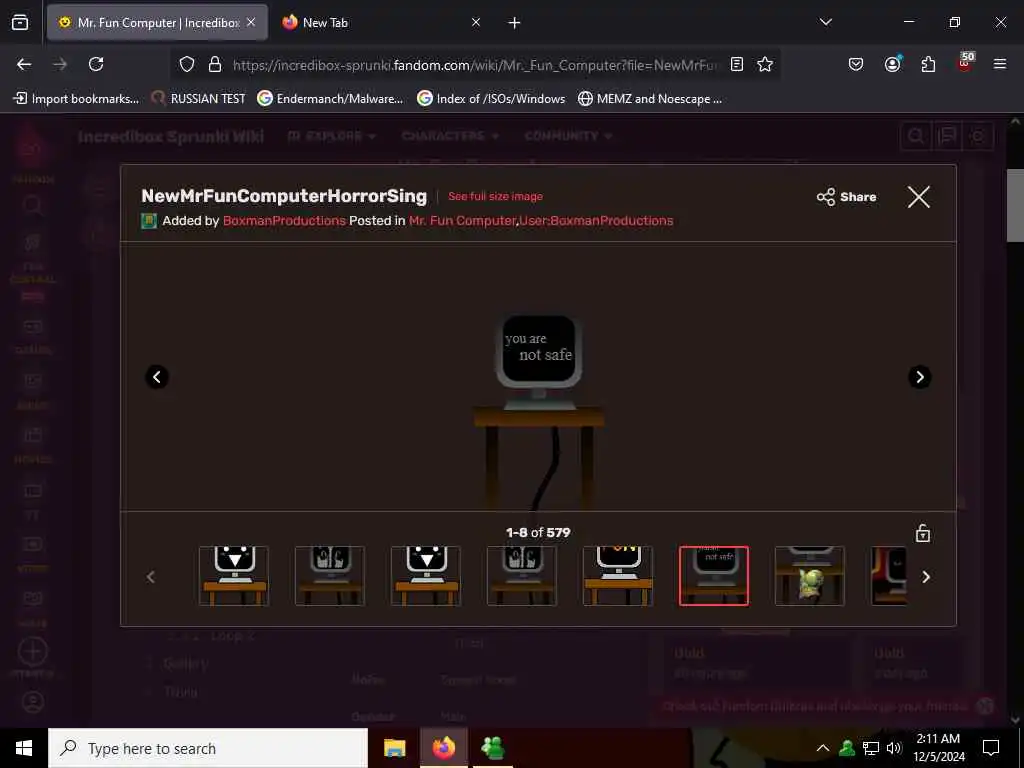Bookmark this page with star icon
The height and width of the screenshot is (768, 1024).
tap(765, 64)
